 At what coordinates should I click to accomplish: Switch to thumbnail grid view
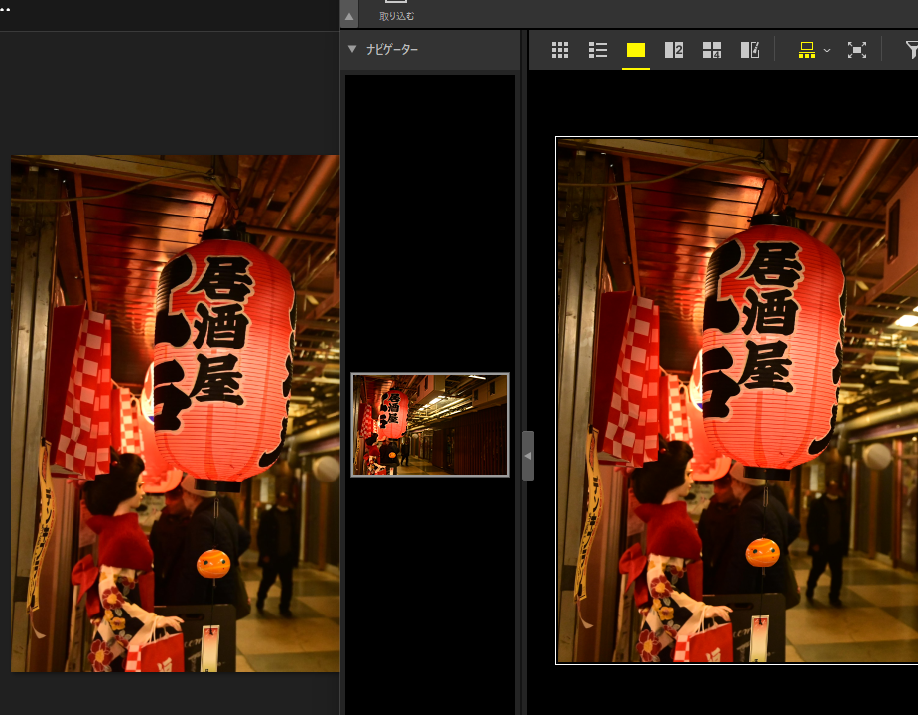tap(560, 50)
